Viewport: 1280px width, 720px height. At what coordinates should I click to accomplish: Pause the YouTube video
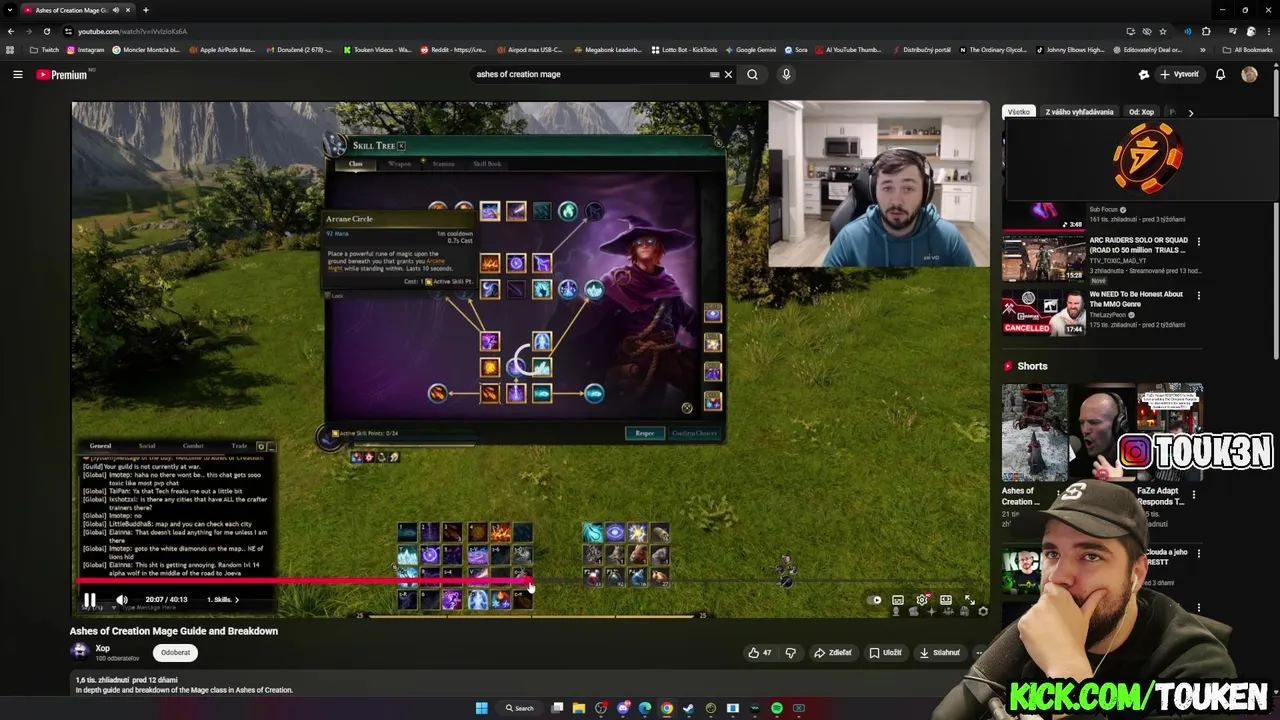point(89,600)
